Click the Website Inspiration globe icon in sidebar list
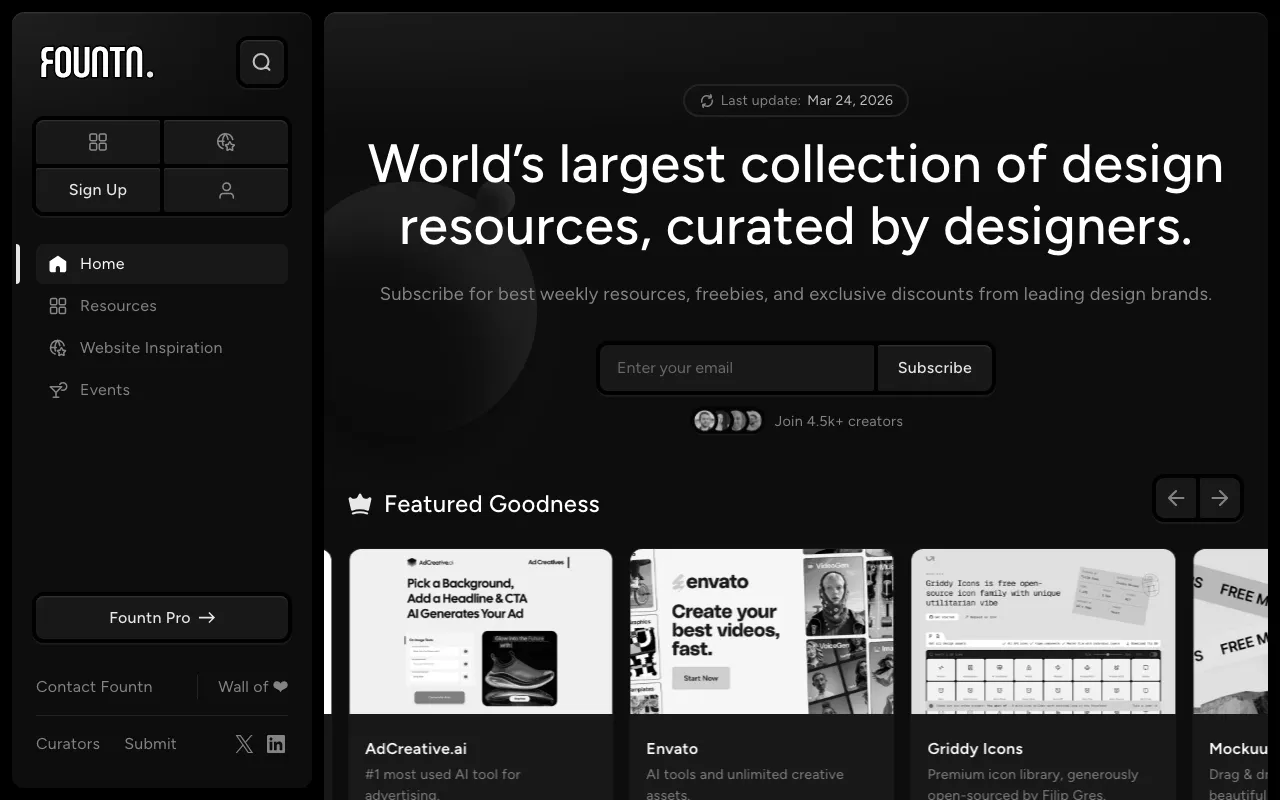Screen dimensions: 1280x800 (x=58, y=348)
